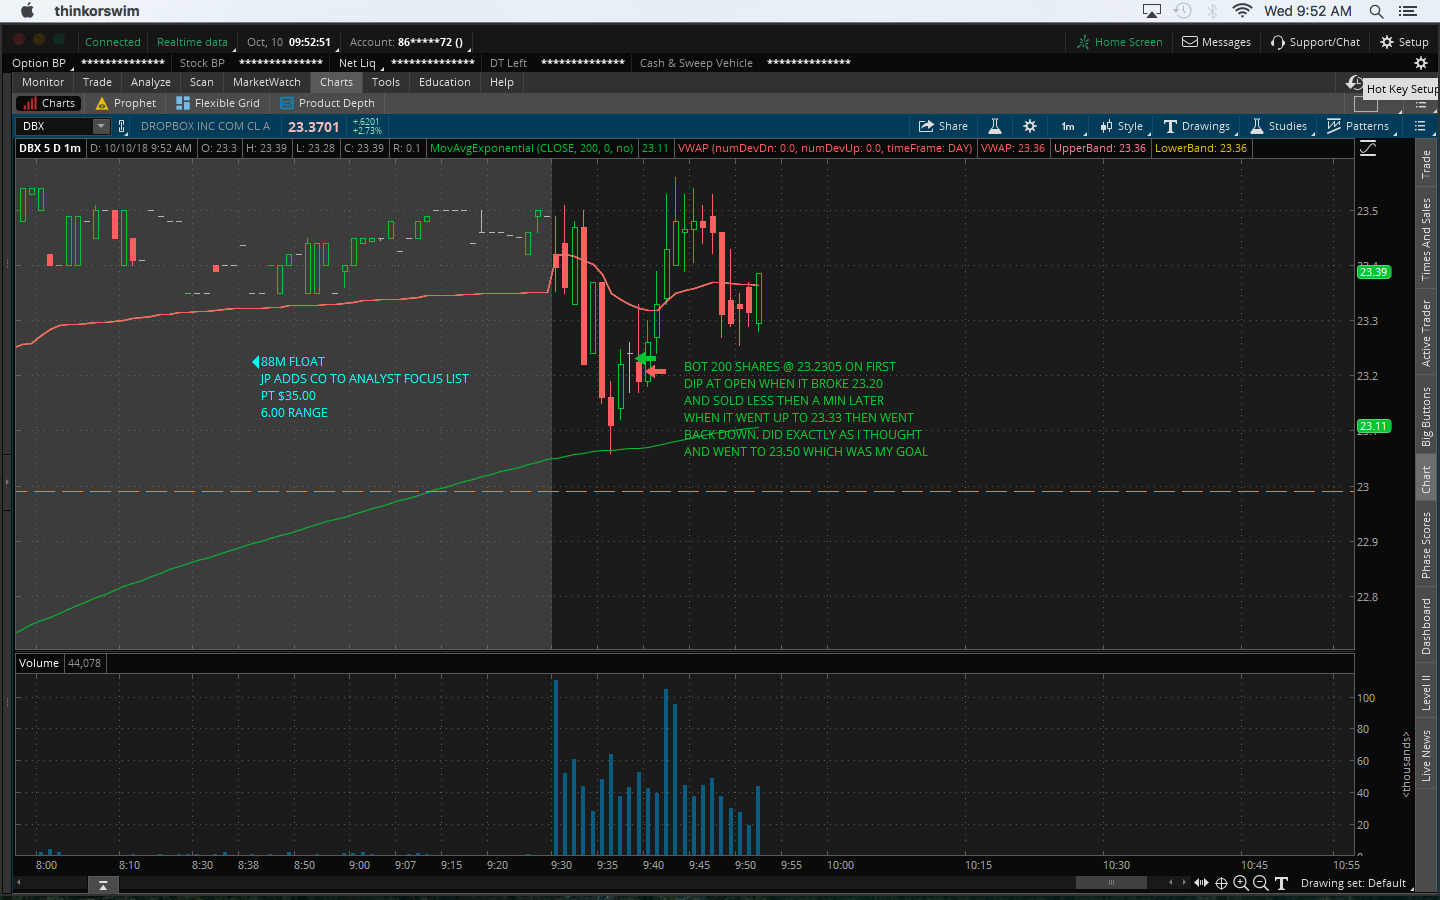
Task: Open the DBX symbol dropdown arrow
Action: pos(101,126)
